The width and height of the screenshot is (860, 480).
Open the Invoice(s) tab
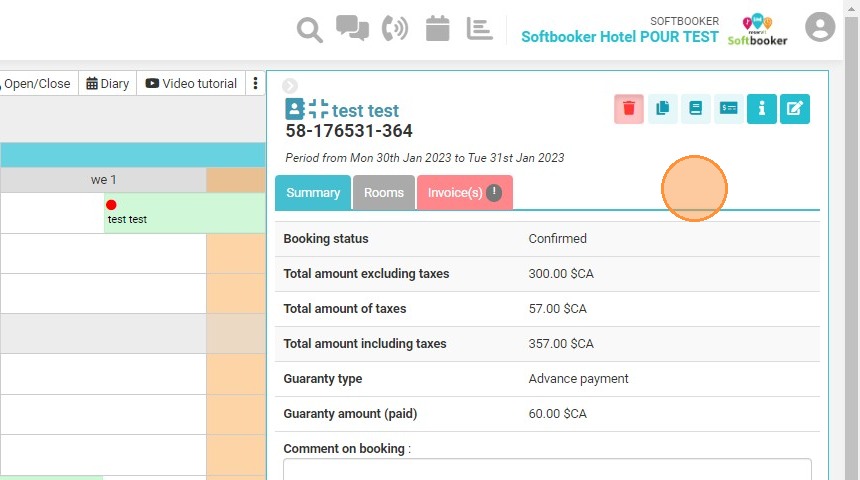click(x=465, y=193)
